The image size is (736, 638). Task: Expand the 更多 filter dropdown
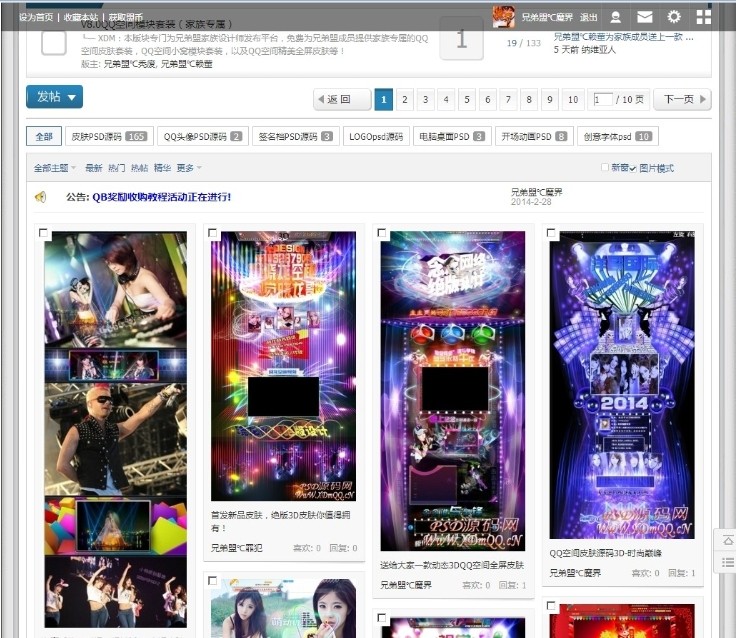(x=189, y=168)
